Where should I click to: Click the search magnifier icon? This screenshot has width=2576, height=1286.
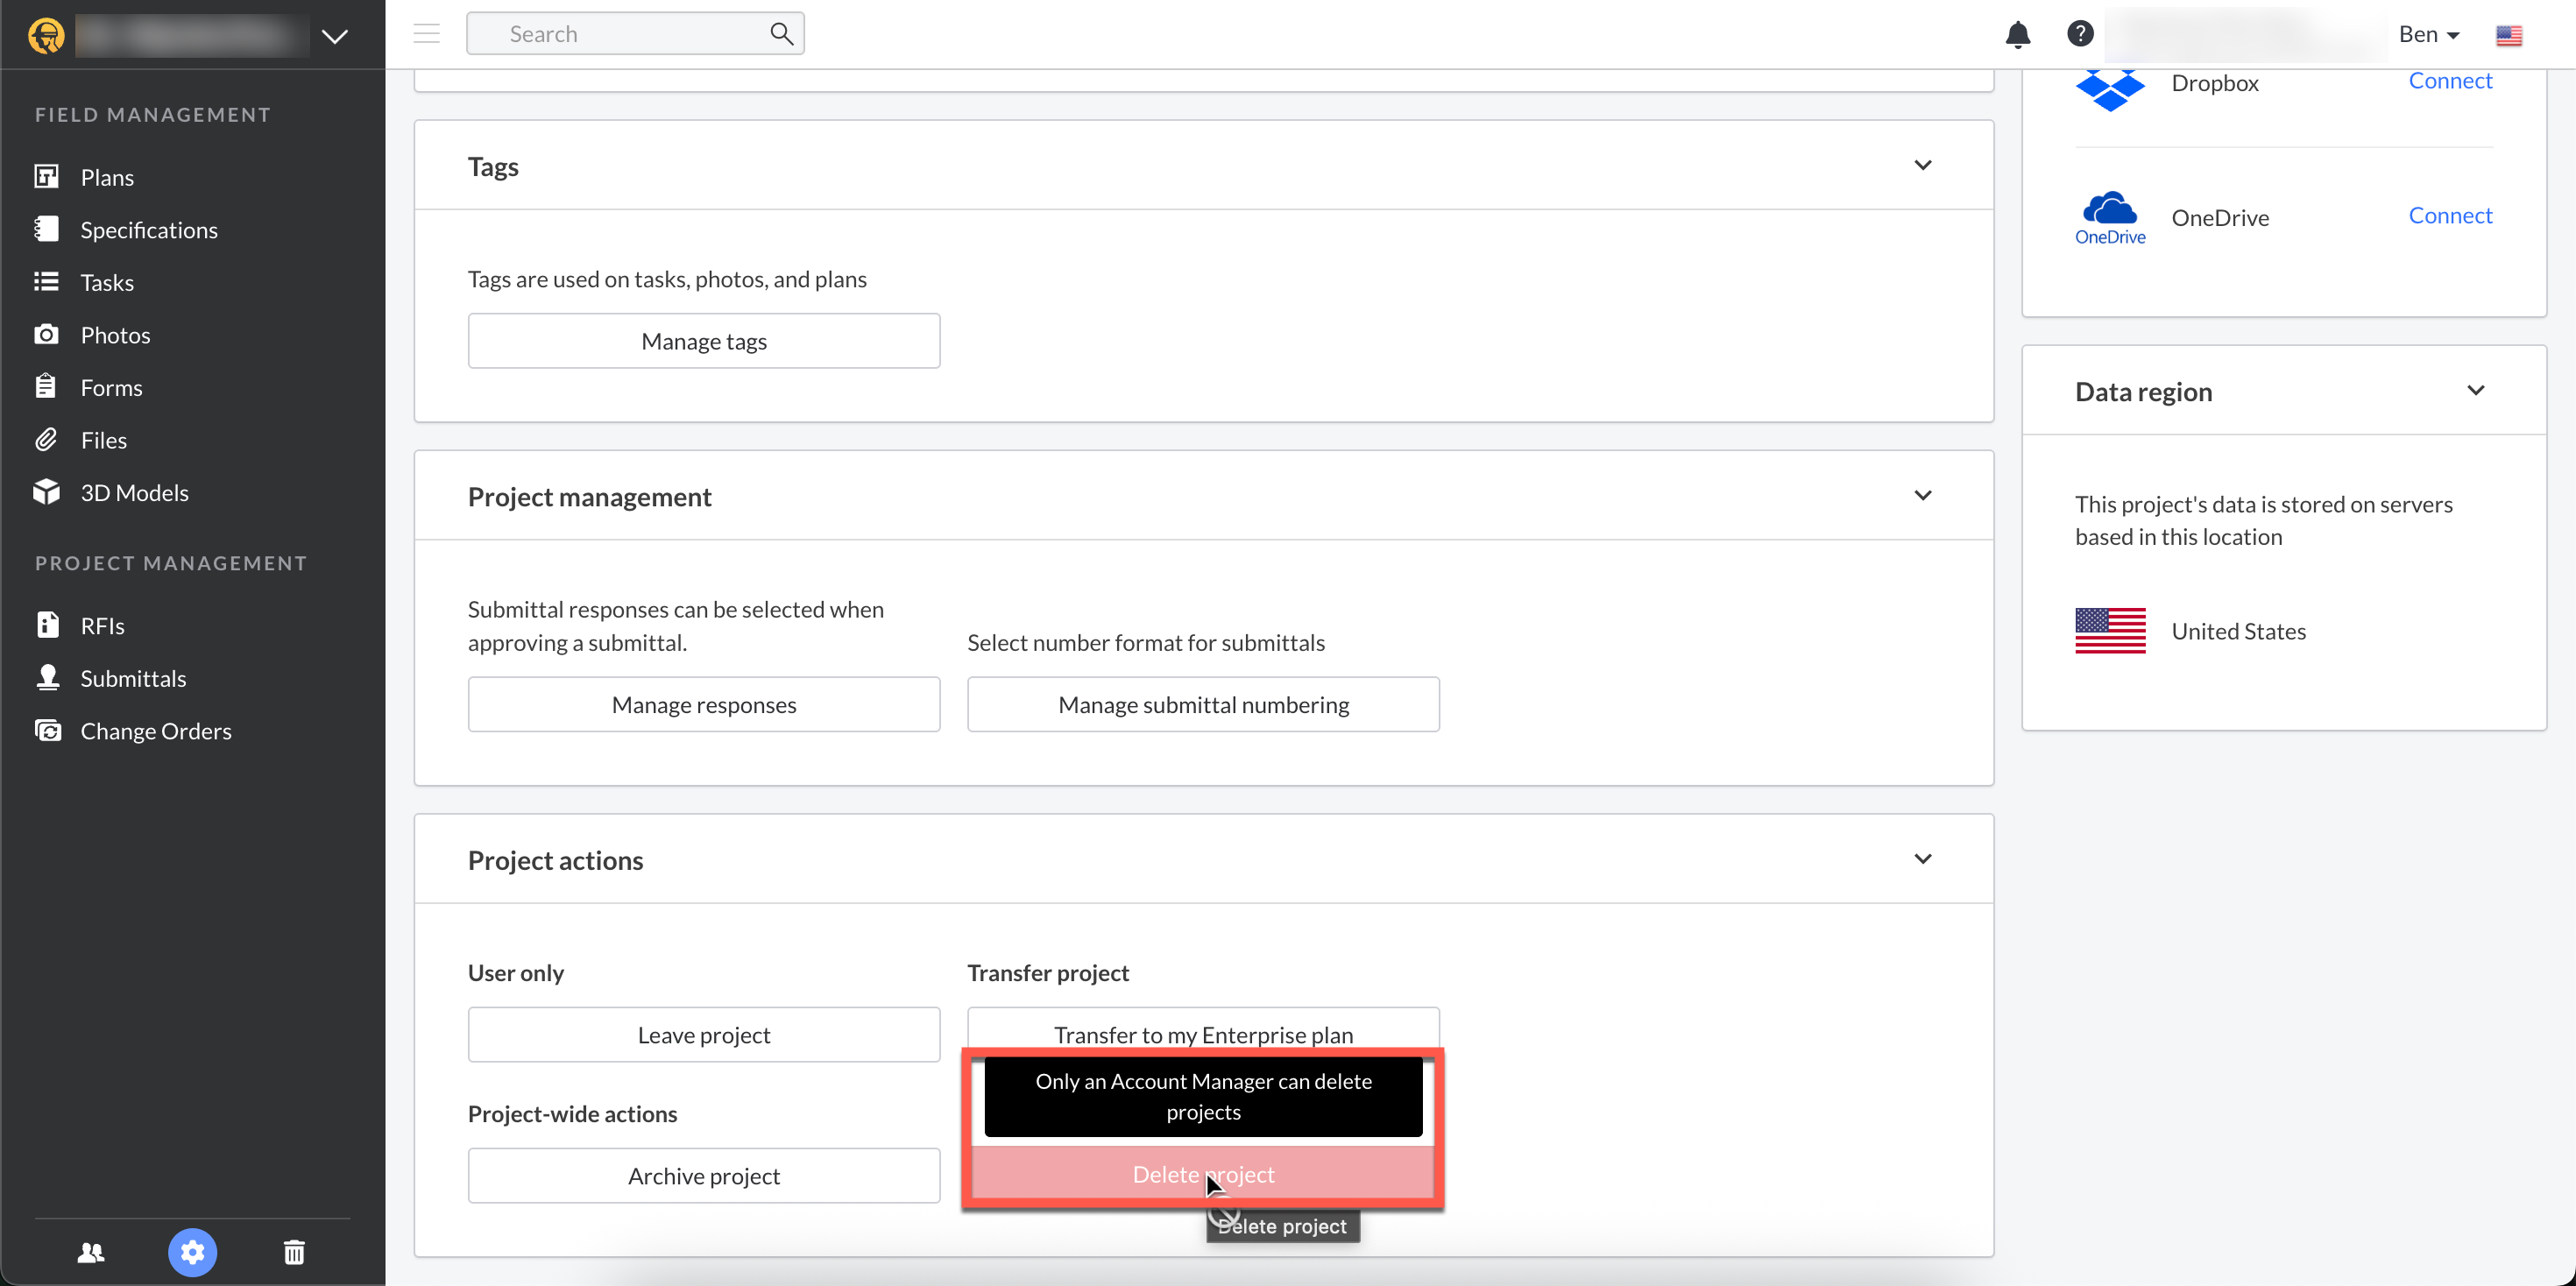click(x=781, y=34)
